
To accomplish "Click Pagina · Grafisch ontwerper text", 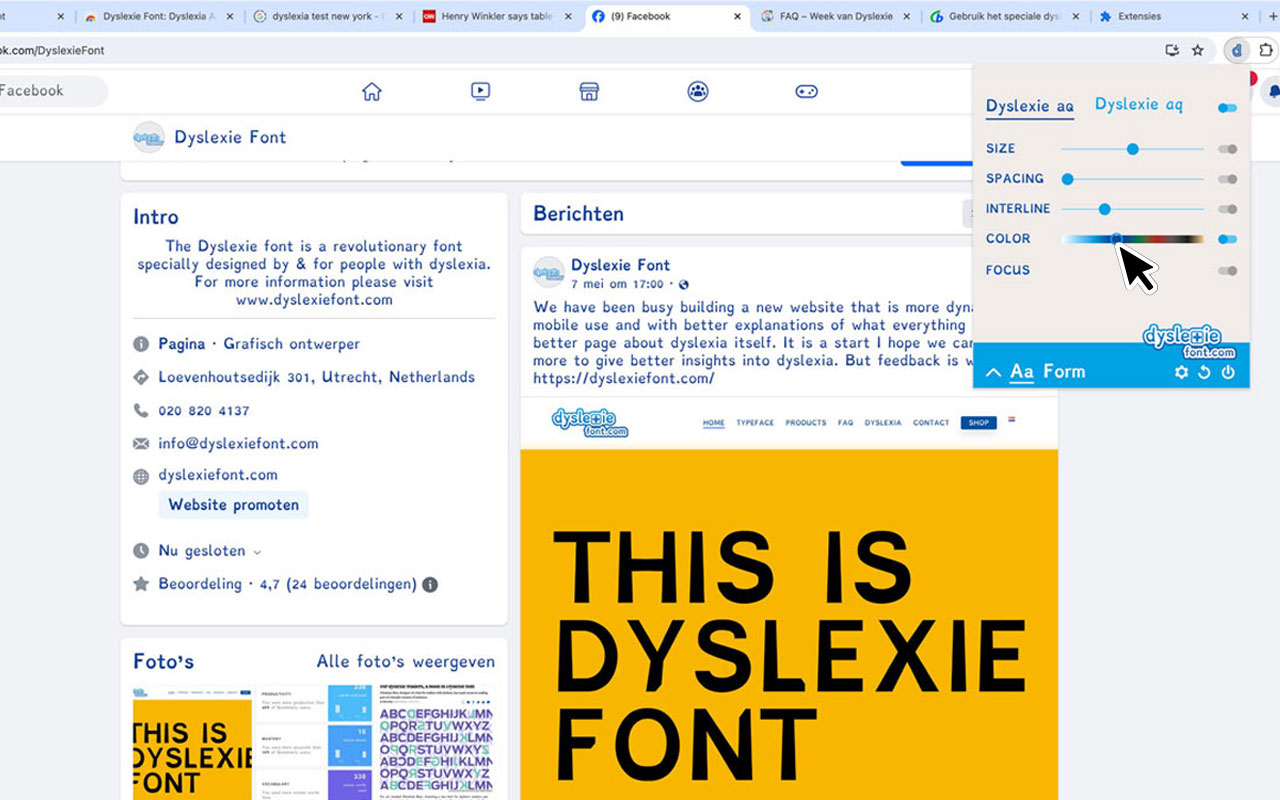I will tap(259, 344).
